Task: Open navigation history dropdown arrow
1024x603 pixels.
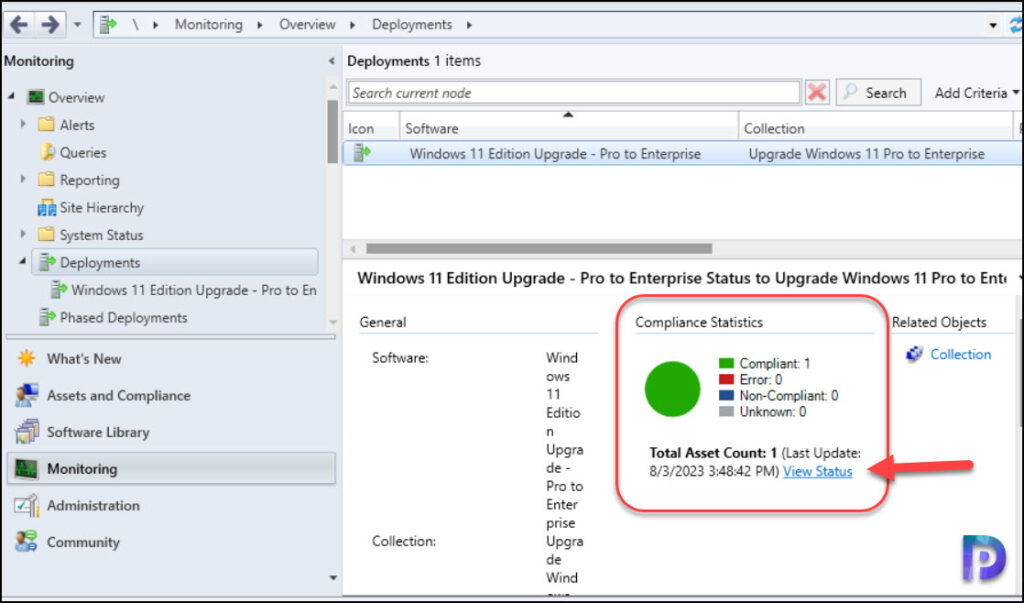Action: point(77,25)
